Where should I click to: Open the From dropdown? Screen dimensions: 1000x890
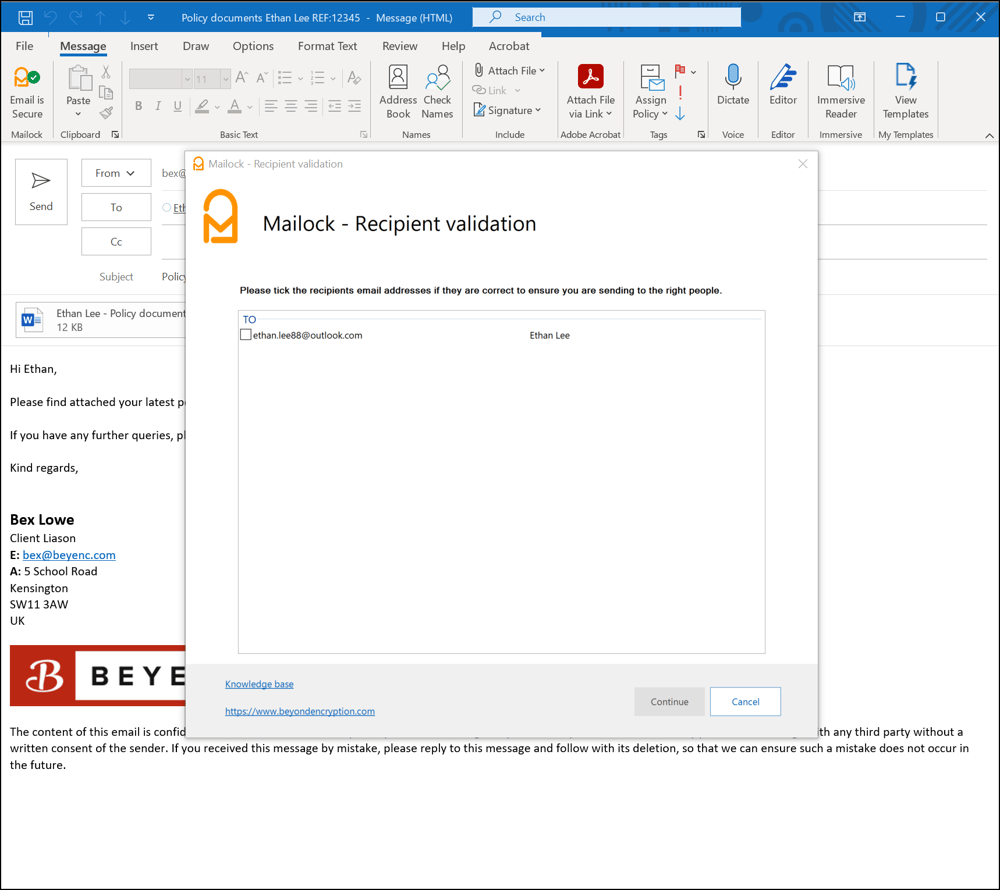point(115,172)
